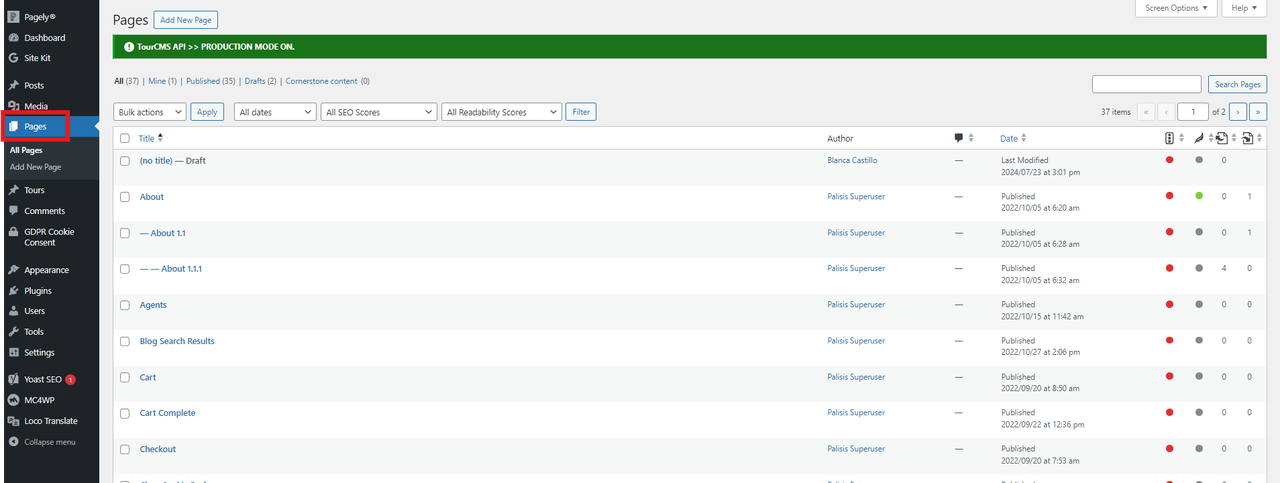This screenshot has height=483, width=1280.
Task: Select the Checkout page row checkbox
Action: click(125, 449)
